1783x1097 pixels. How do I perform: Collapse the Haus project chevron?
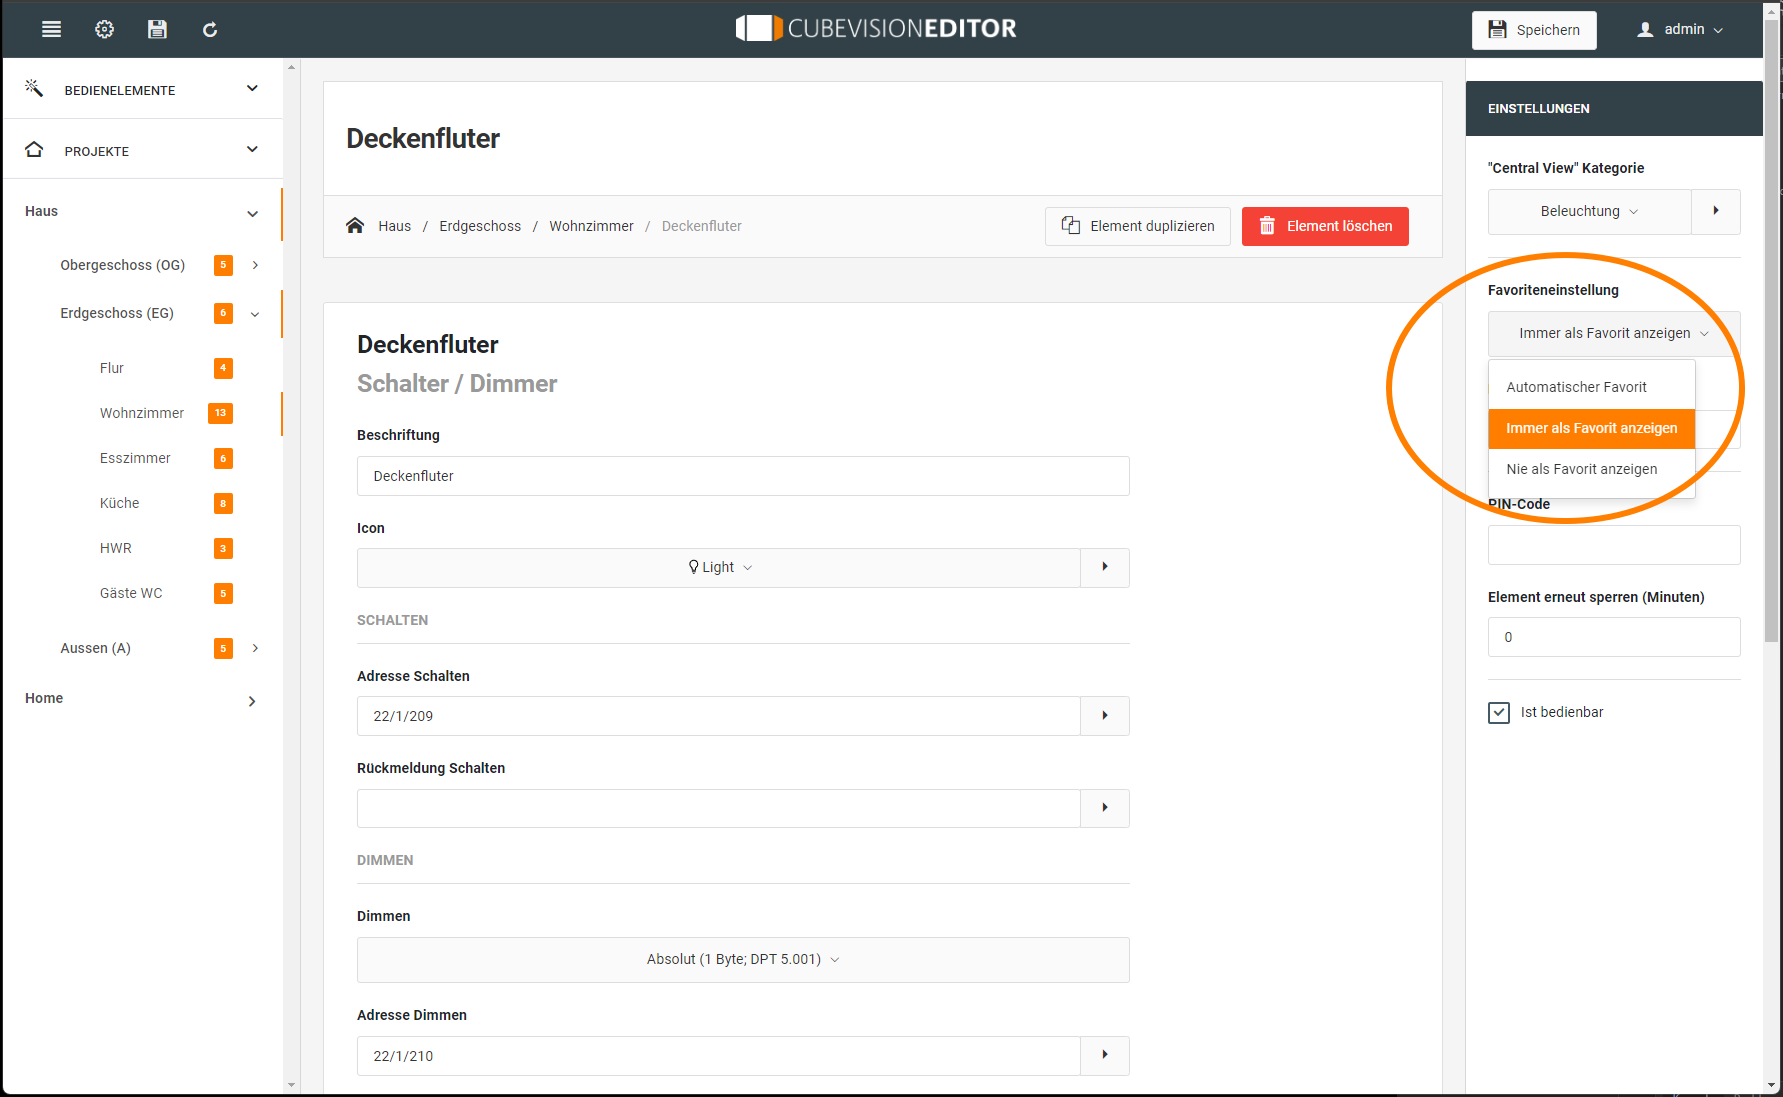click(x=252, y=213)
